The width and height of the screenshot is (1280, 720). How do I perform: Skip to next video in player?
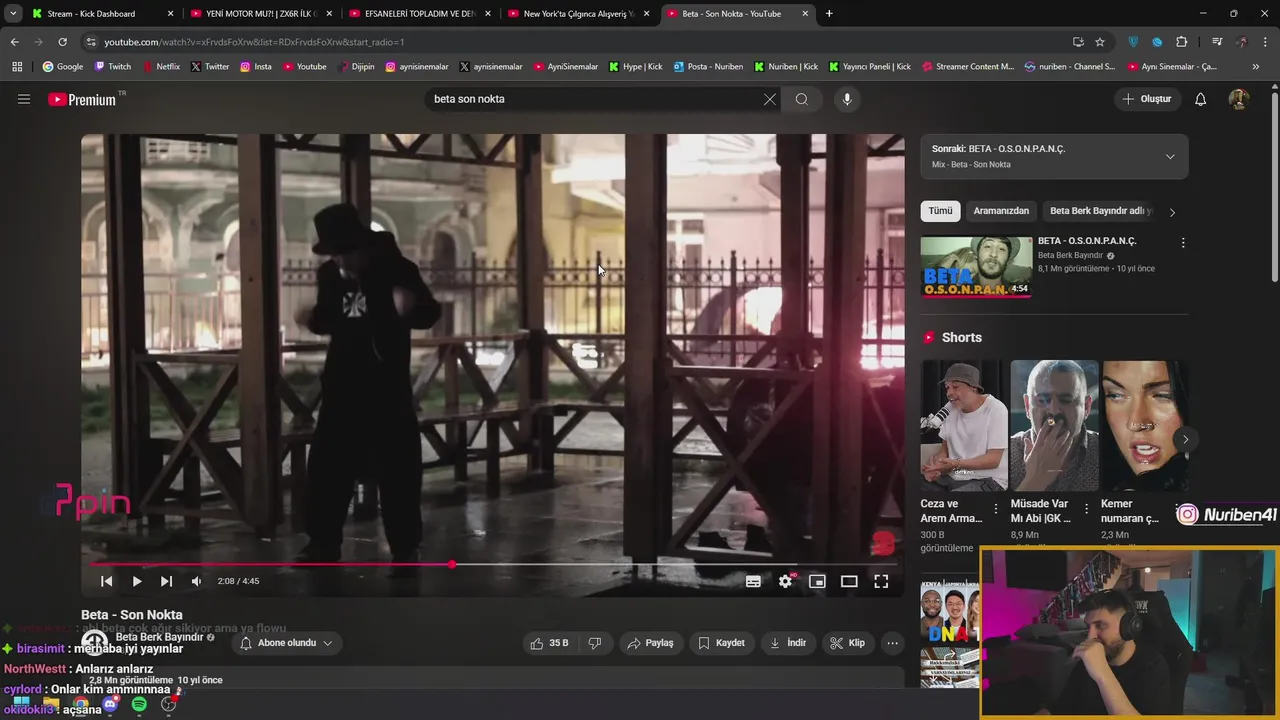pos(166,581)
